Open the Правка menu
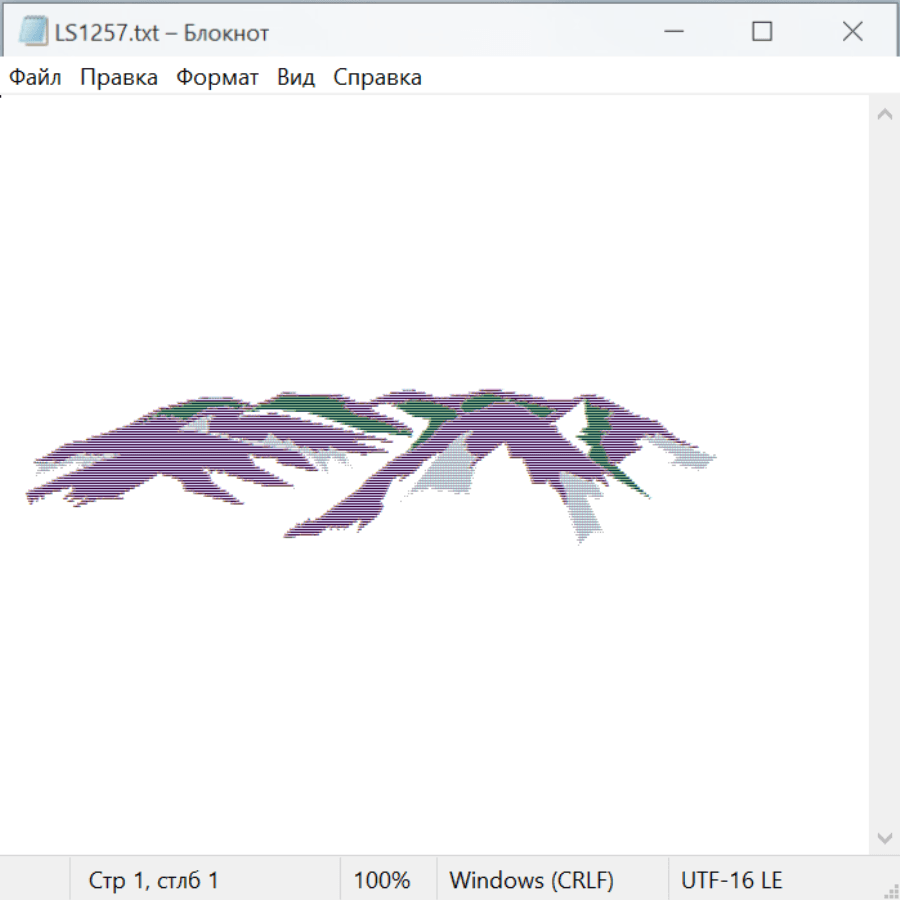Image resolution: width=900 pixels, height=900 pixels. [118, 78]
